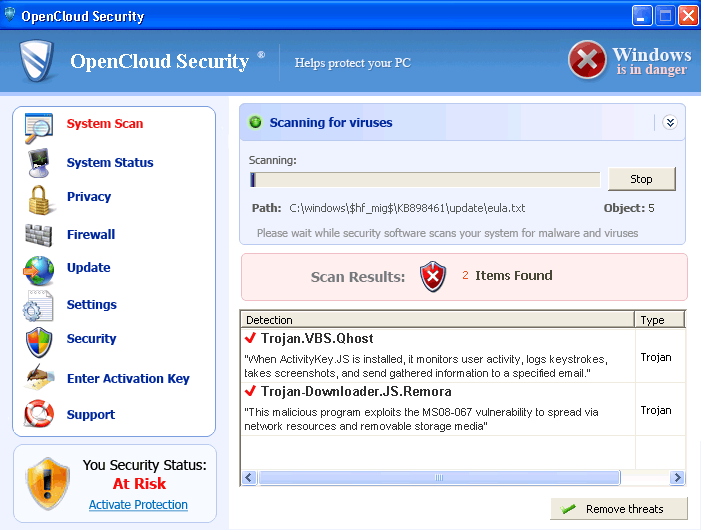Click the Firewall brick wall icon
The height and width of the screenshot is (530, 701).
39,235
